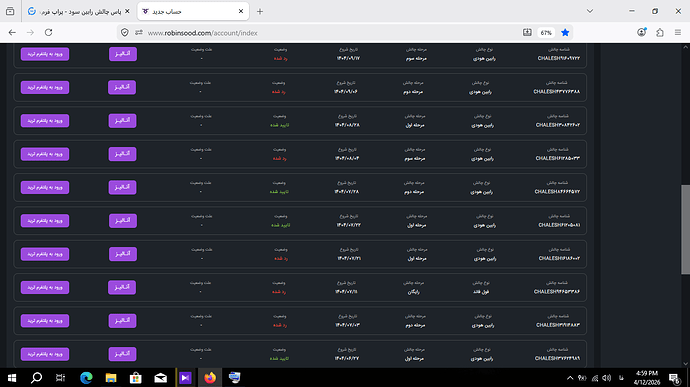The height and width of the screenshot is (387, 690).
Task: Expand the hidden system tray icons chevron
Action: pyautogui.click(x=570, y=378)
